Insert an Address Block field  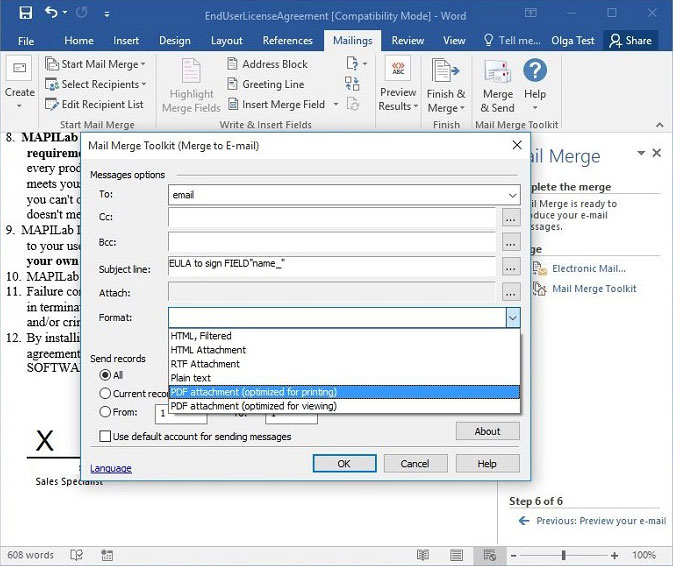pyautogui.click(x=267, y=64)
